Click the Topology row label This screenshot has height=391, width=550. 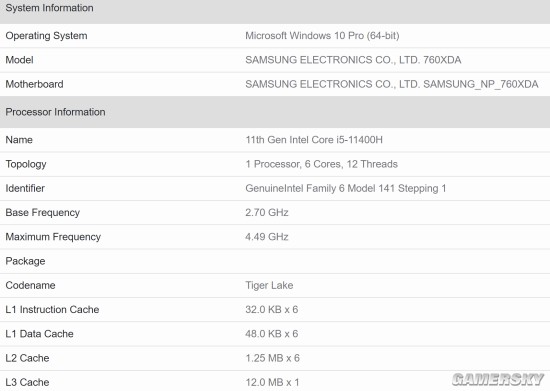(x=26, y=164)
